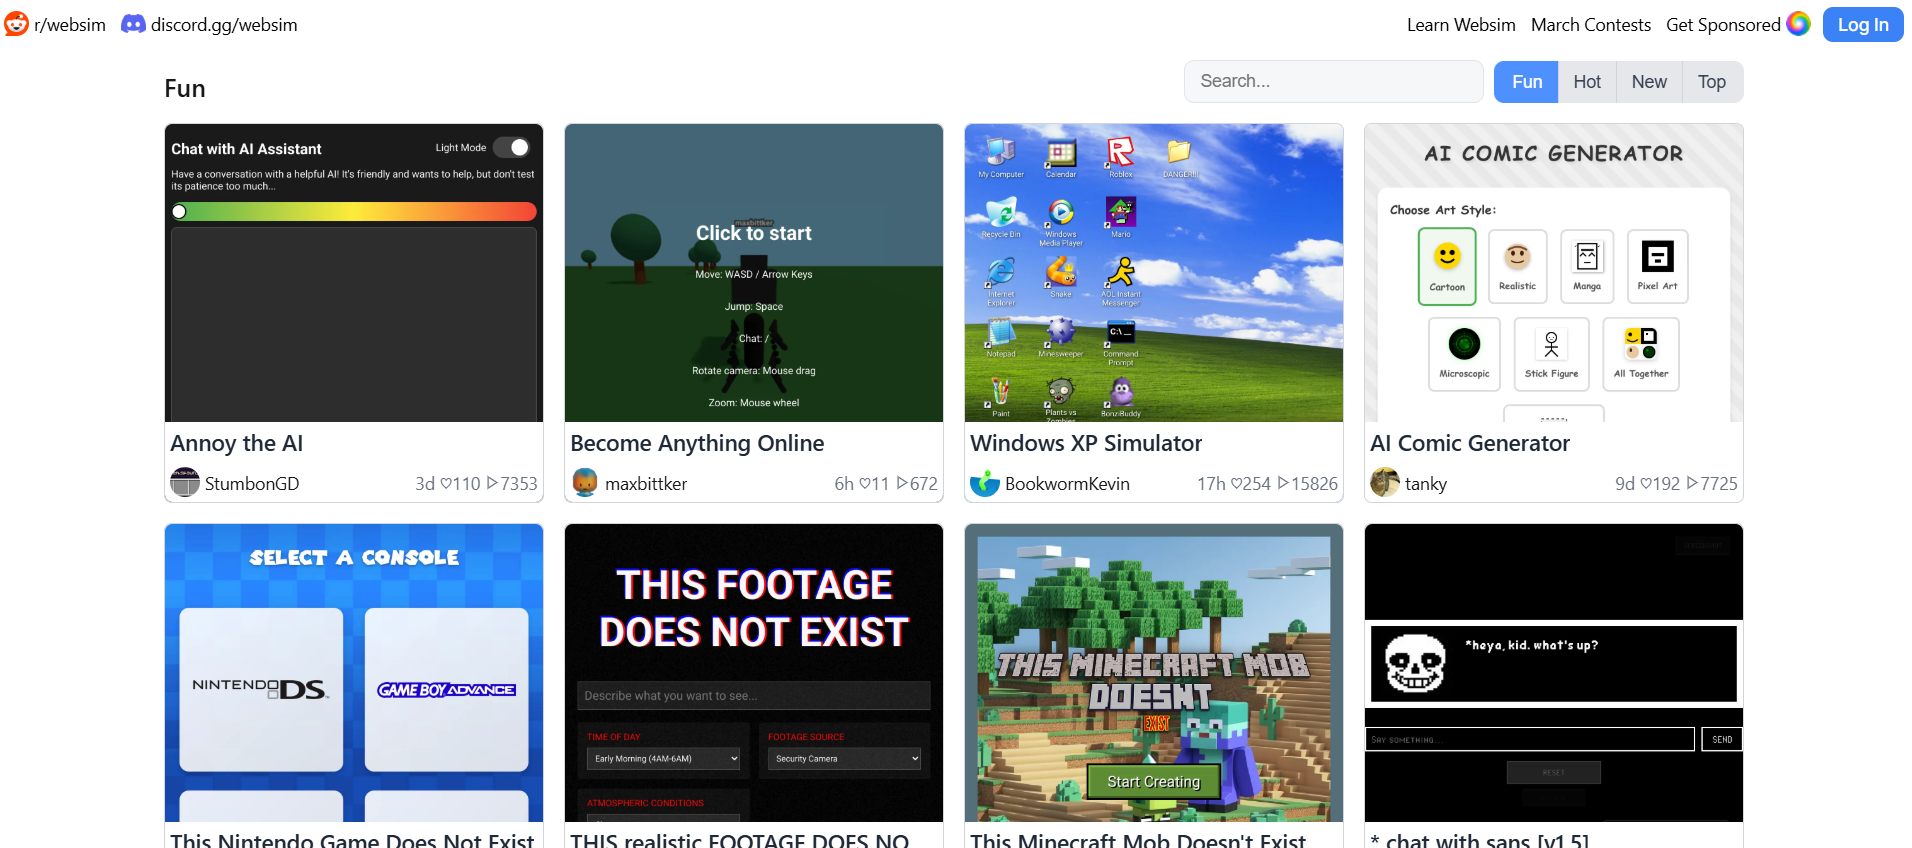Open the discord.gg/websim link text
1912x848 pixels.
[224, 25]
